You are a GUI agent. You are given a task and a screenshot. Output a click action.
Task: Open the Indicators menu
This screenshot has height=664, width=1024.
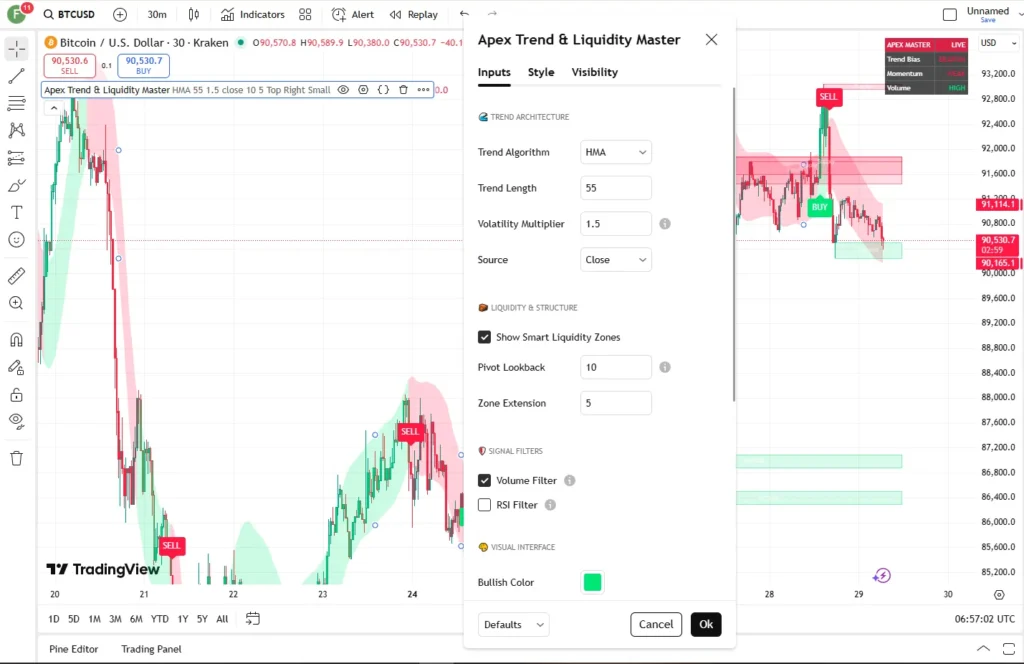(x=253, y=15)
